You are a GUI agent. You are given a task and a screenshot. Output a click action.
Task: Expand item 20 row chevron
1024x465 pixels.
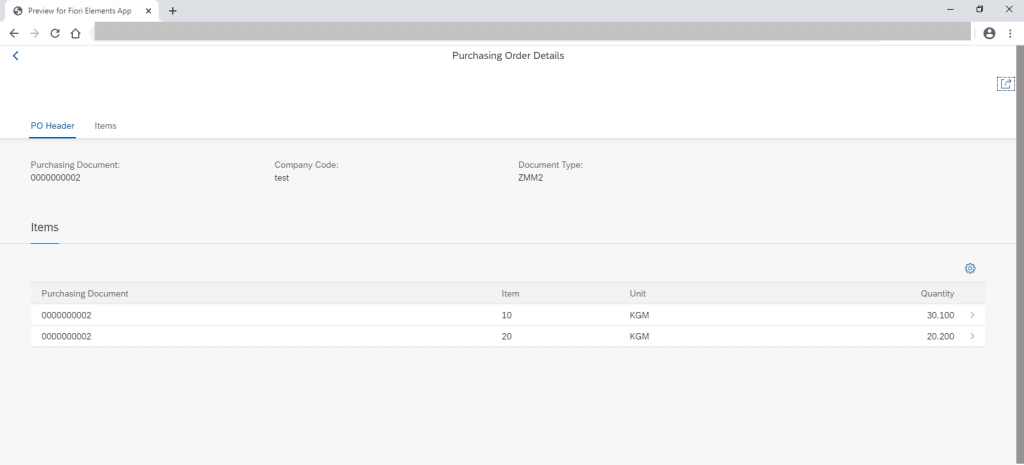click(x=972, y=337)
